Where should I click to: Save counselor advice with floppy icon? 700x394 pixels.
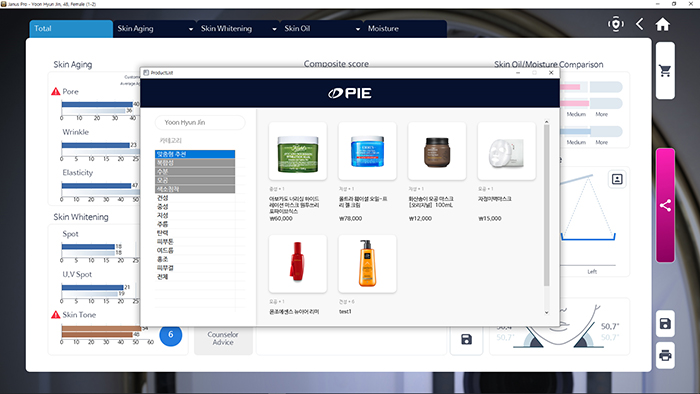point(466,340)
